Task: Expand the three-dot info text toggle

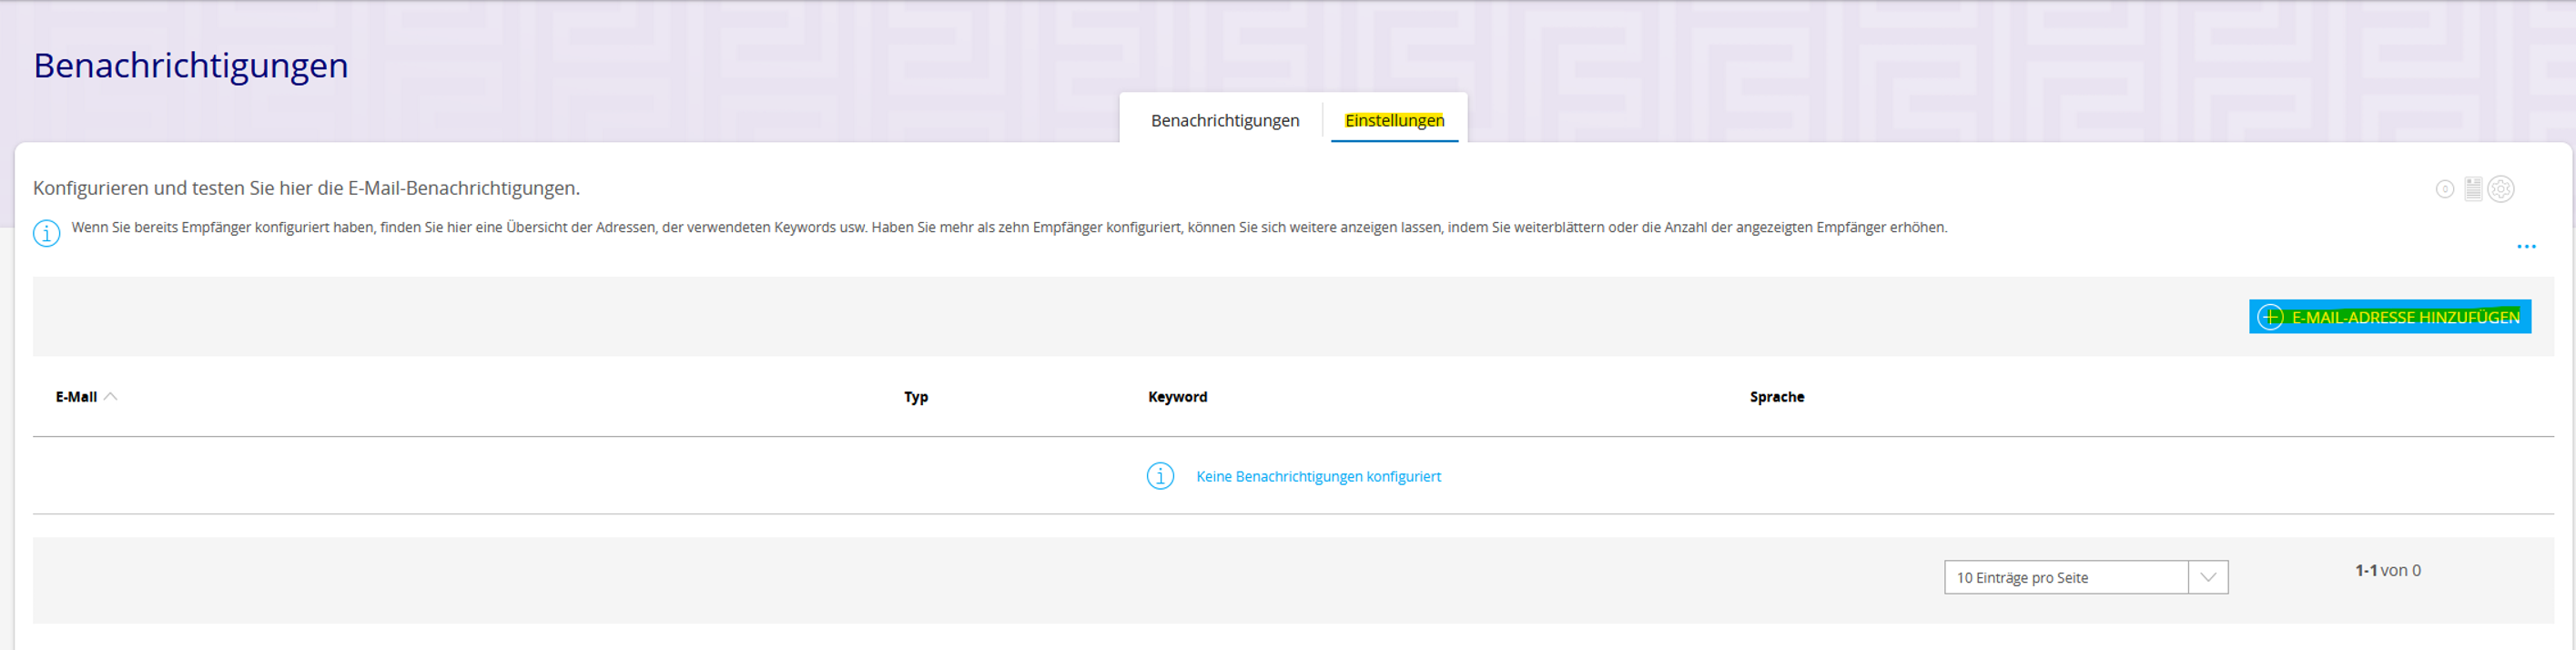Action: tap(2527, 246)
